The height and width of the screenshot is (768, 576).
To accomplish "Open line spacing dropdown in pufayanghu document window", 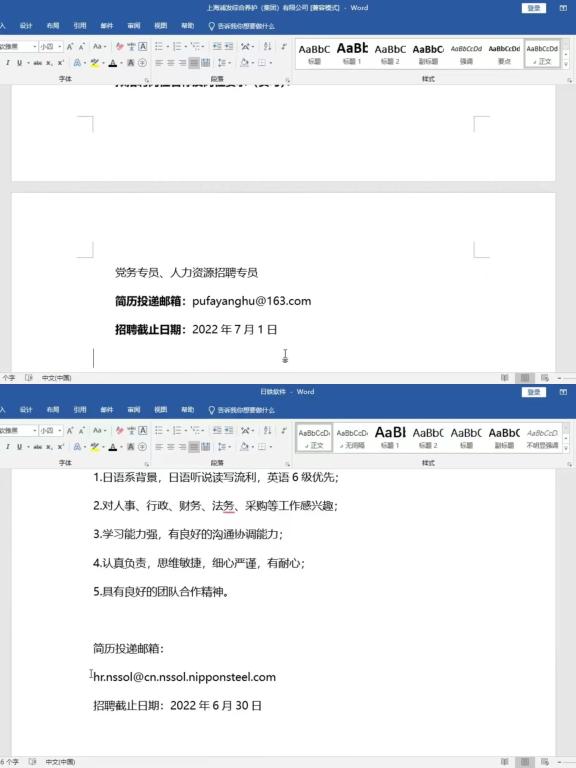I will [224, 63].
